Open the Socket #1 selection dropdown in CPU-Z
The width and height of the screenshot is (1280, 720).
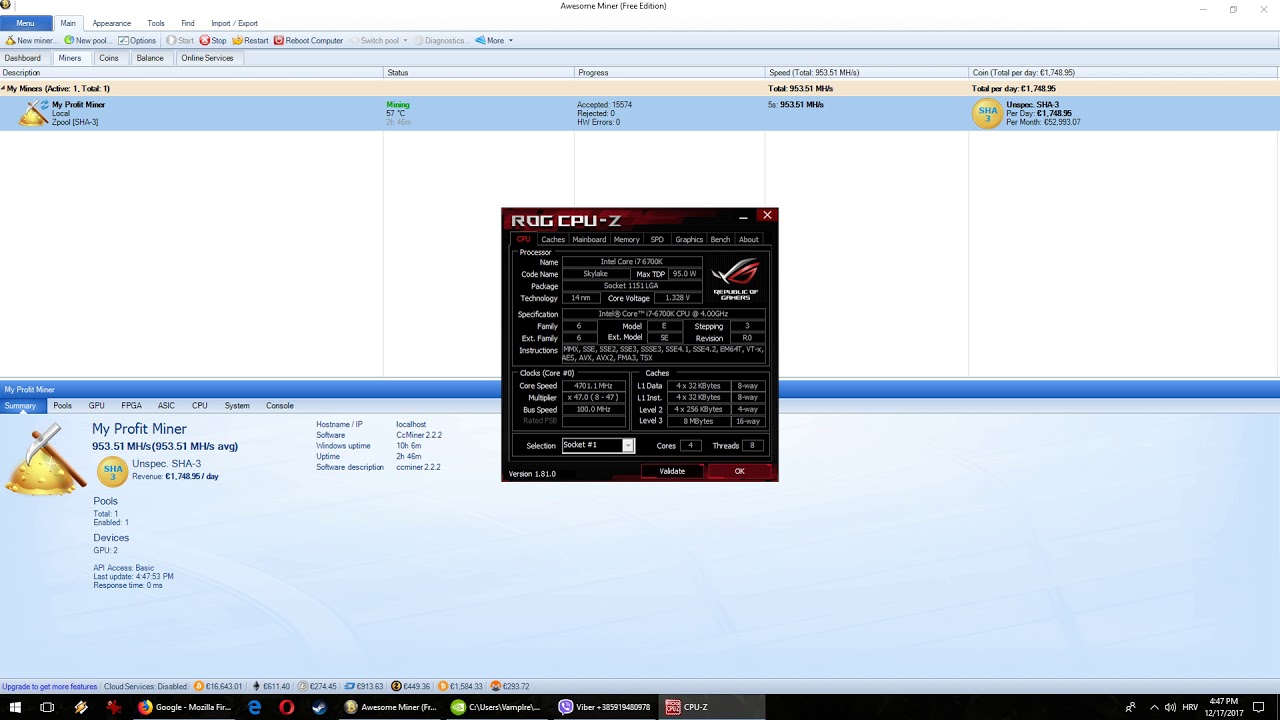628,445
